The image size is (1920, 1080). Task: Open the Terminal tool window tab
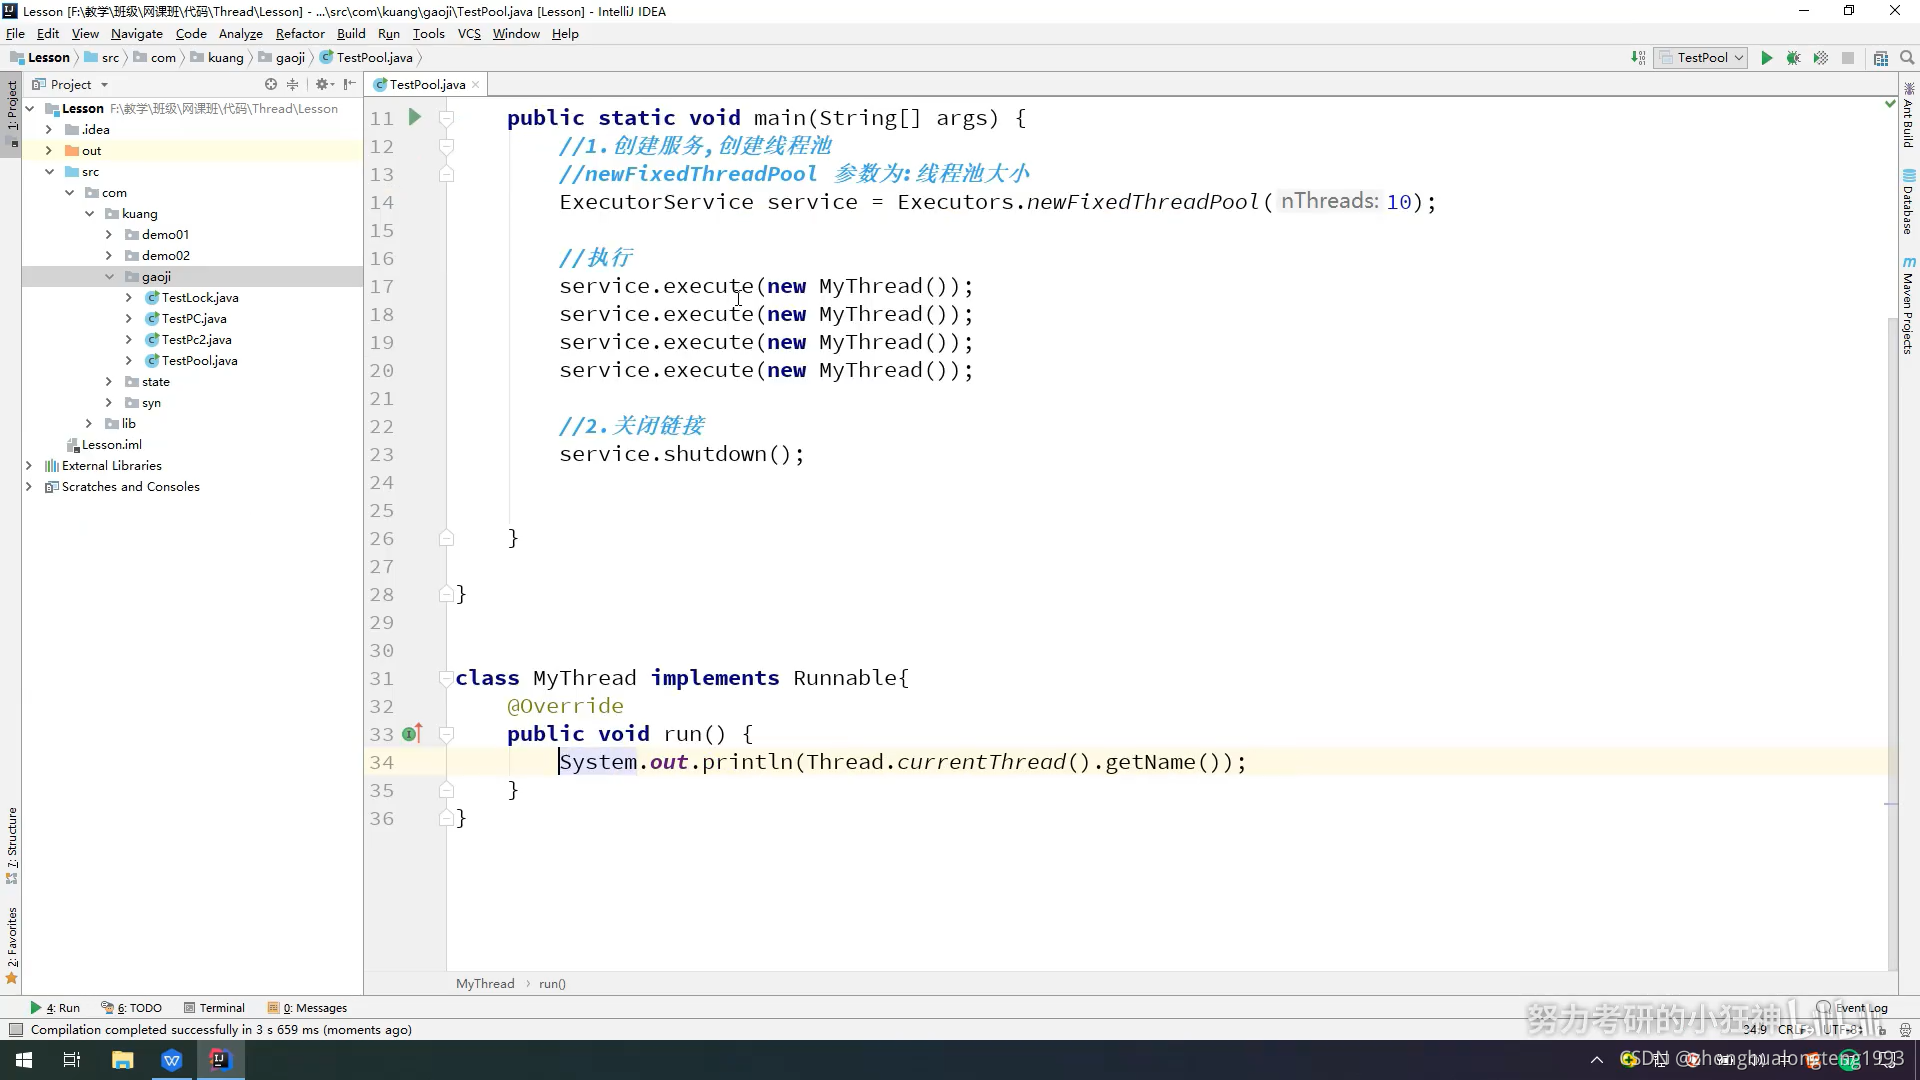tap(213, 1008)
